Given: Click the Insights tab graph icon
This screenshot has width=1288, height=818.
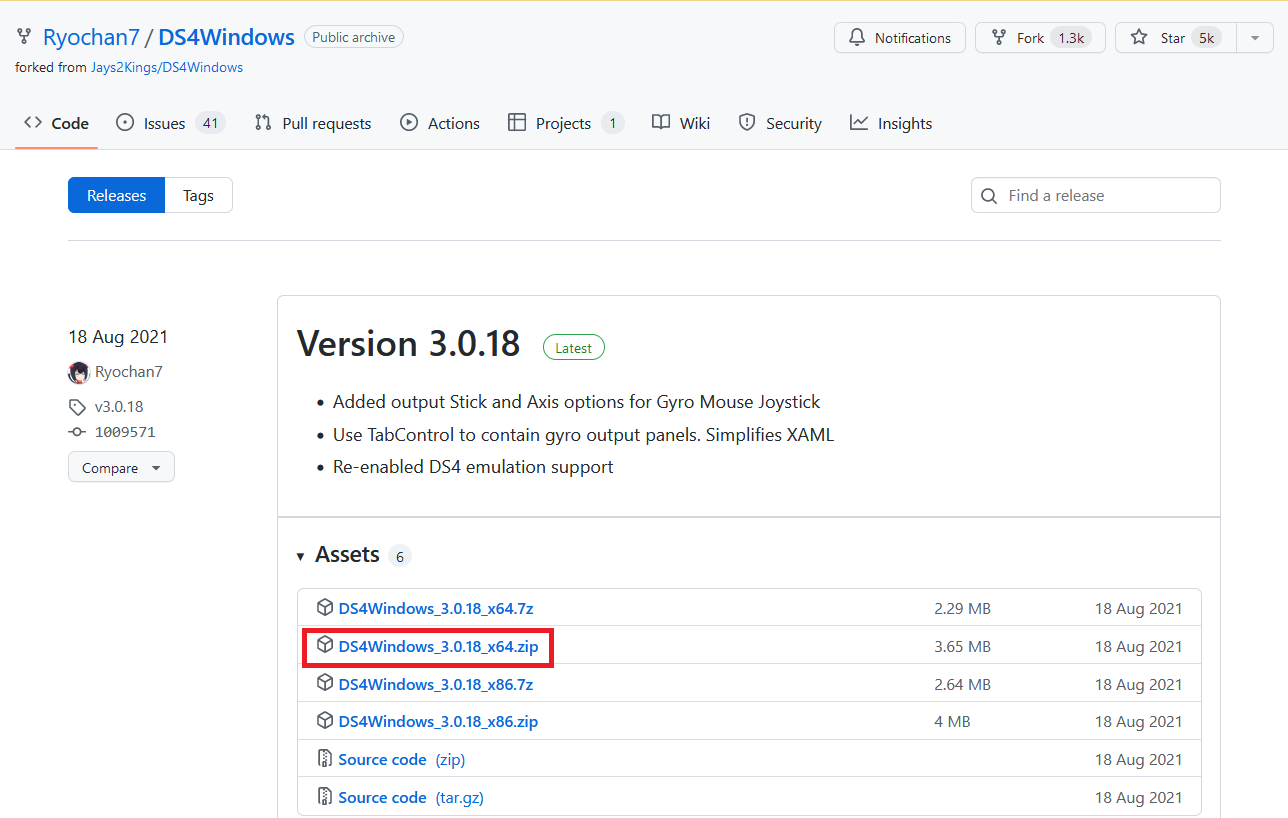Looking at the screenshot, I should pos(859,123).
